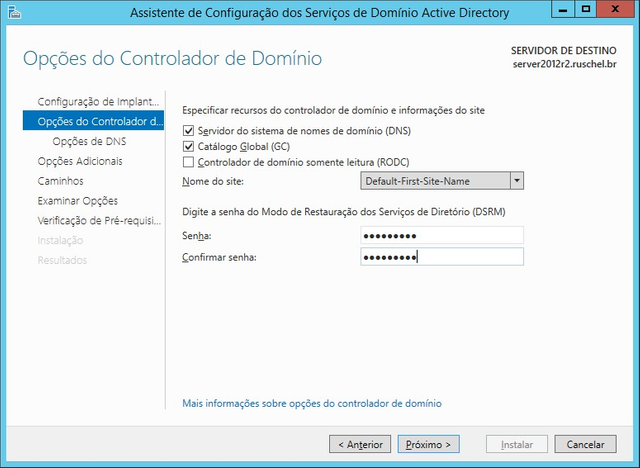Click the Opções do Controlador de Domínio heading
Screen dimensions: 640x468
[172, 58]
